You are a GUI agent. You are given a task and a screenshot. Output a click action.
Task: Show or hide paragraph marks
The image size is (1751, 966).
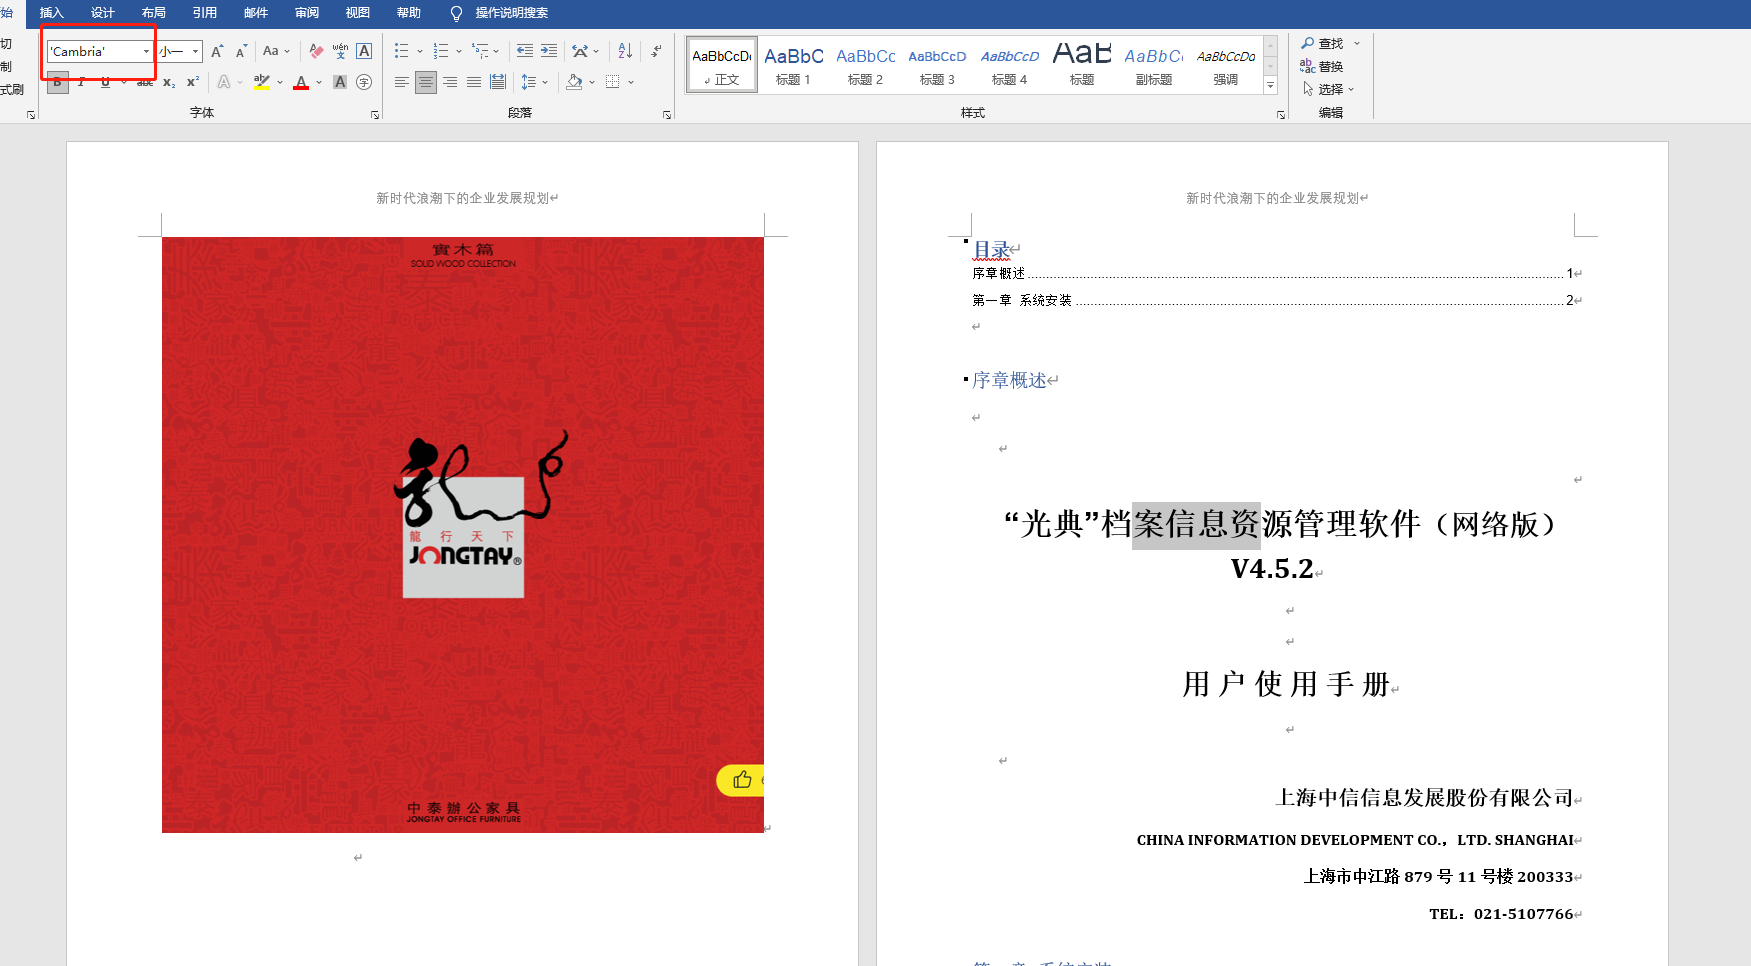click(656, 51)
